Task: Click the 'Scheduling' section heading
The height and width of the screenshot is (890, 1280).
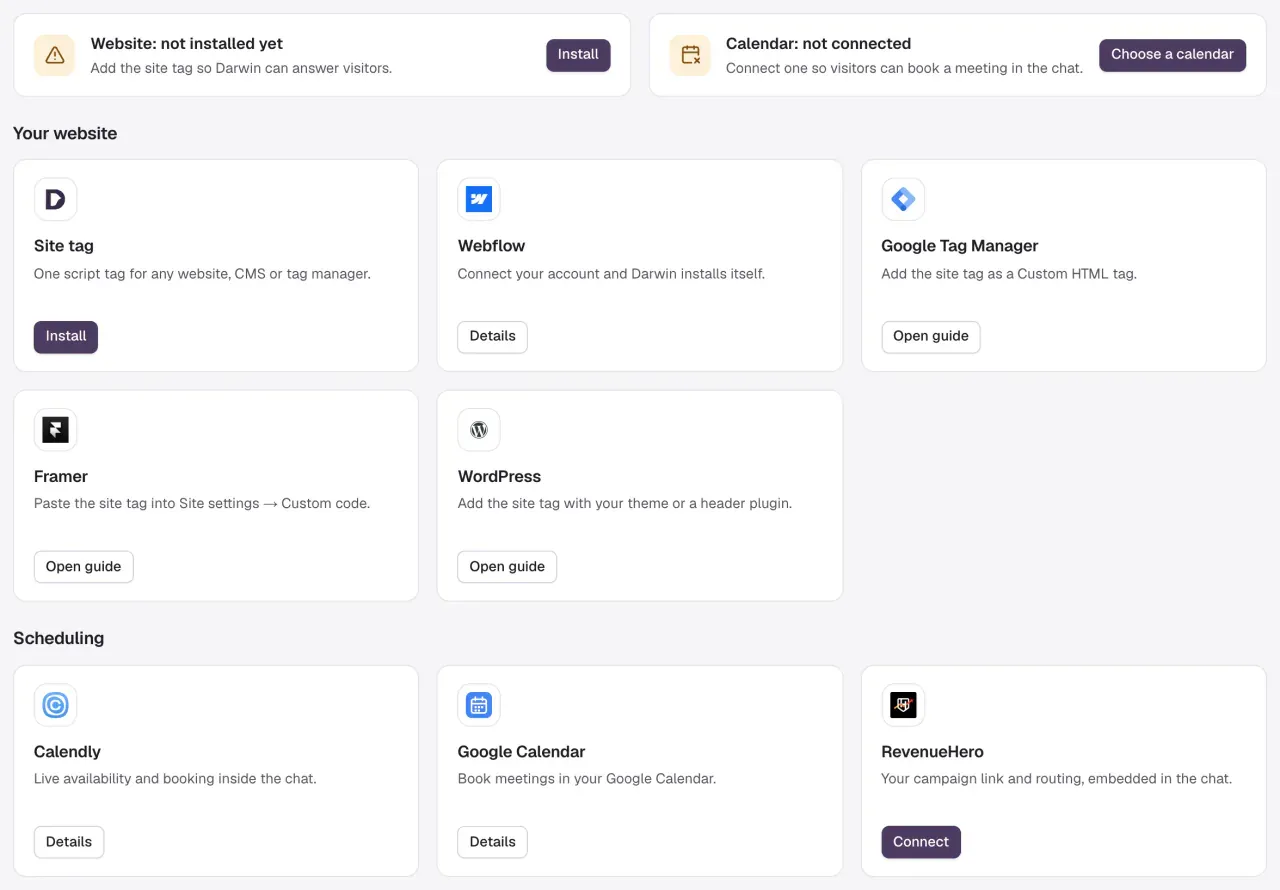Action: point(58,638)
